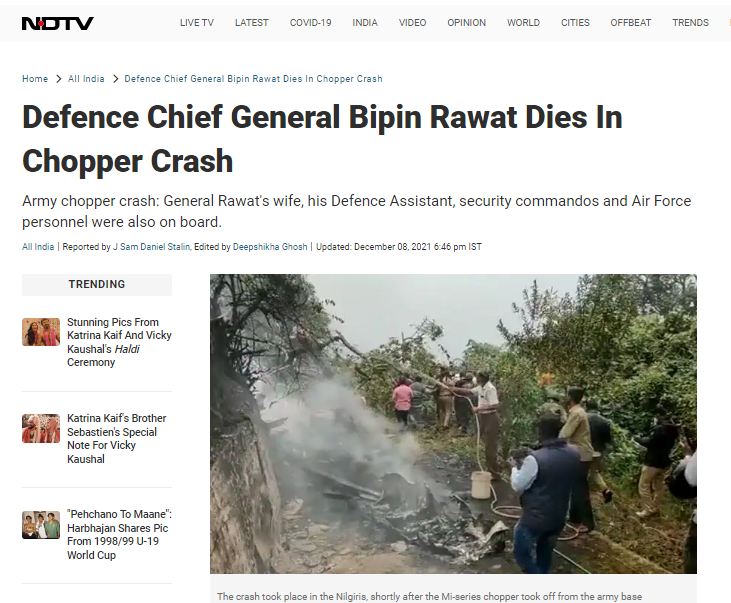The width and height of the screenshot is (731, 603).
Task: Click the Home breadcrumb link
Action: 35,79
